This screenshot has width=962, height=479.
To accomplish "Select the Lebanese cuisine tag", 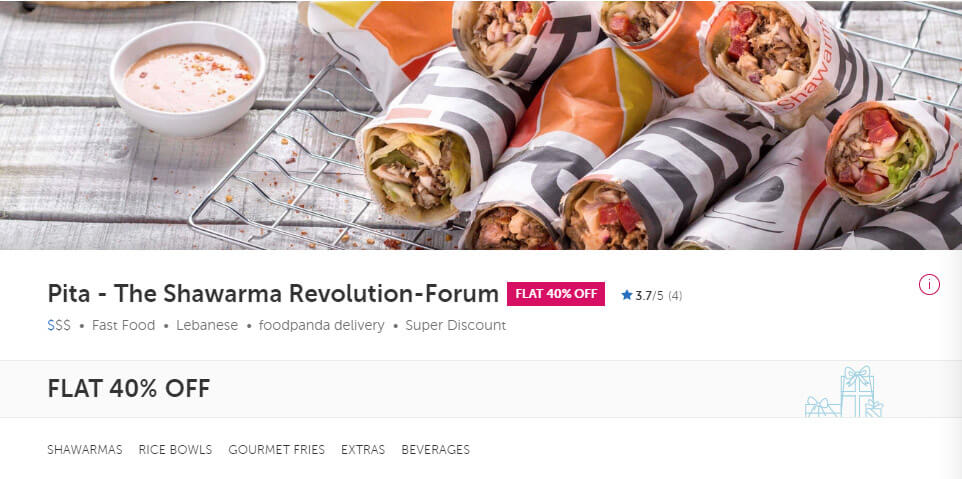I will tap(207, 326).
